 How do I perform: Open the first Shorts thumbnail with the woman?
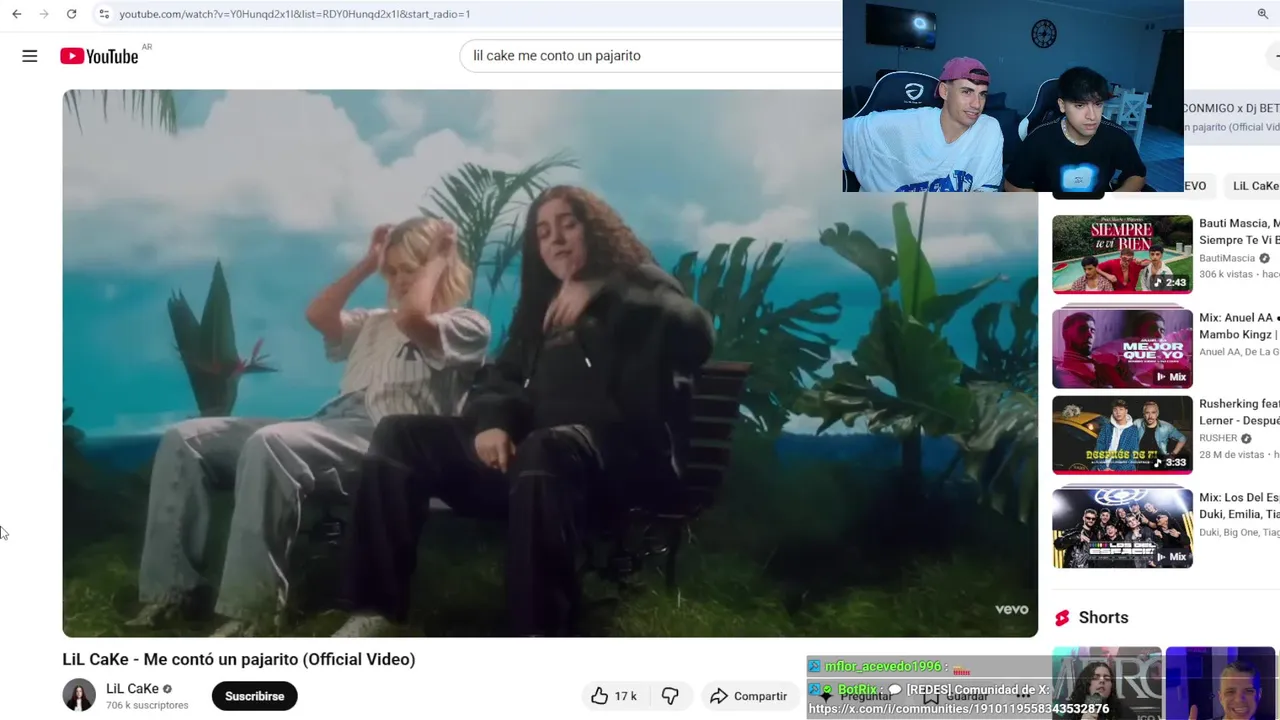(1107, 684)
